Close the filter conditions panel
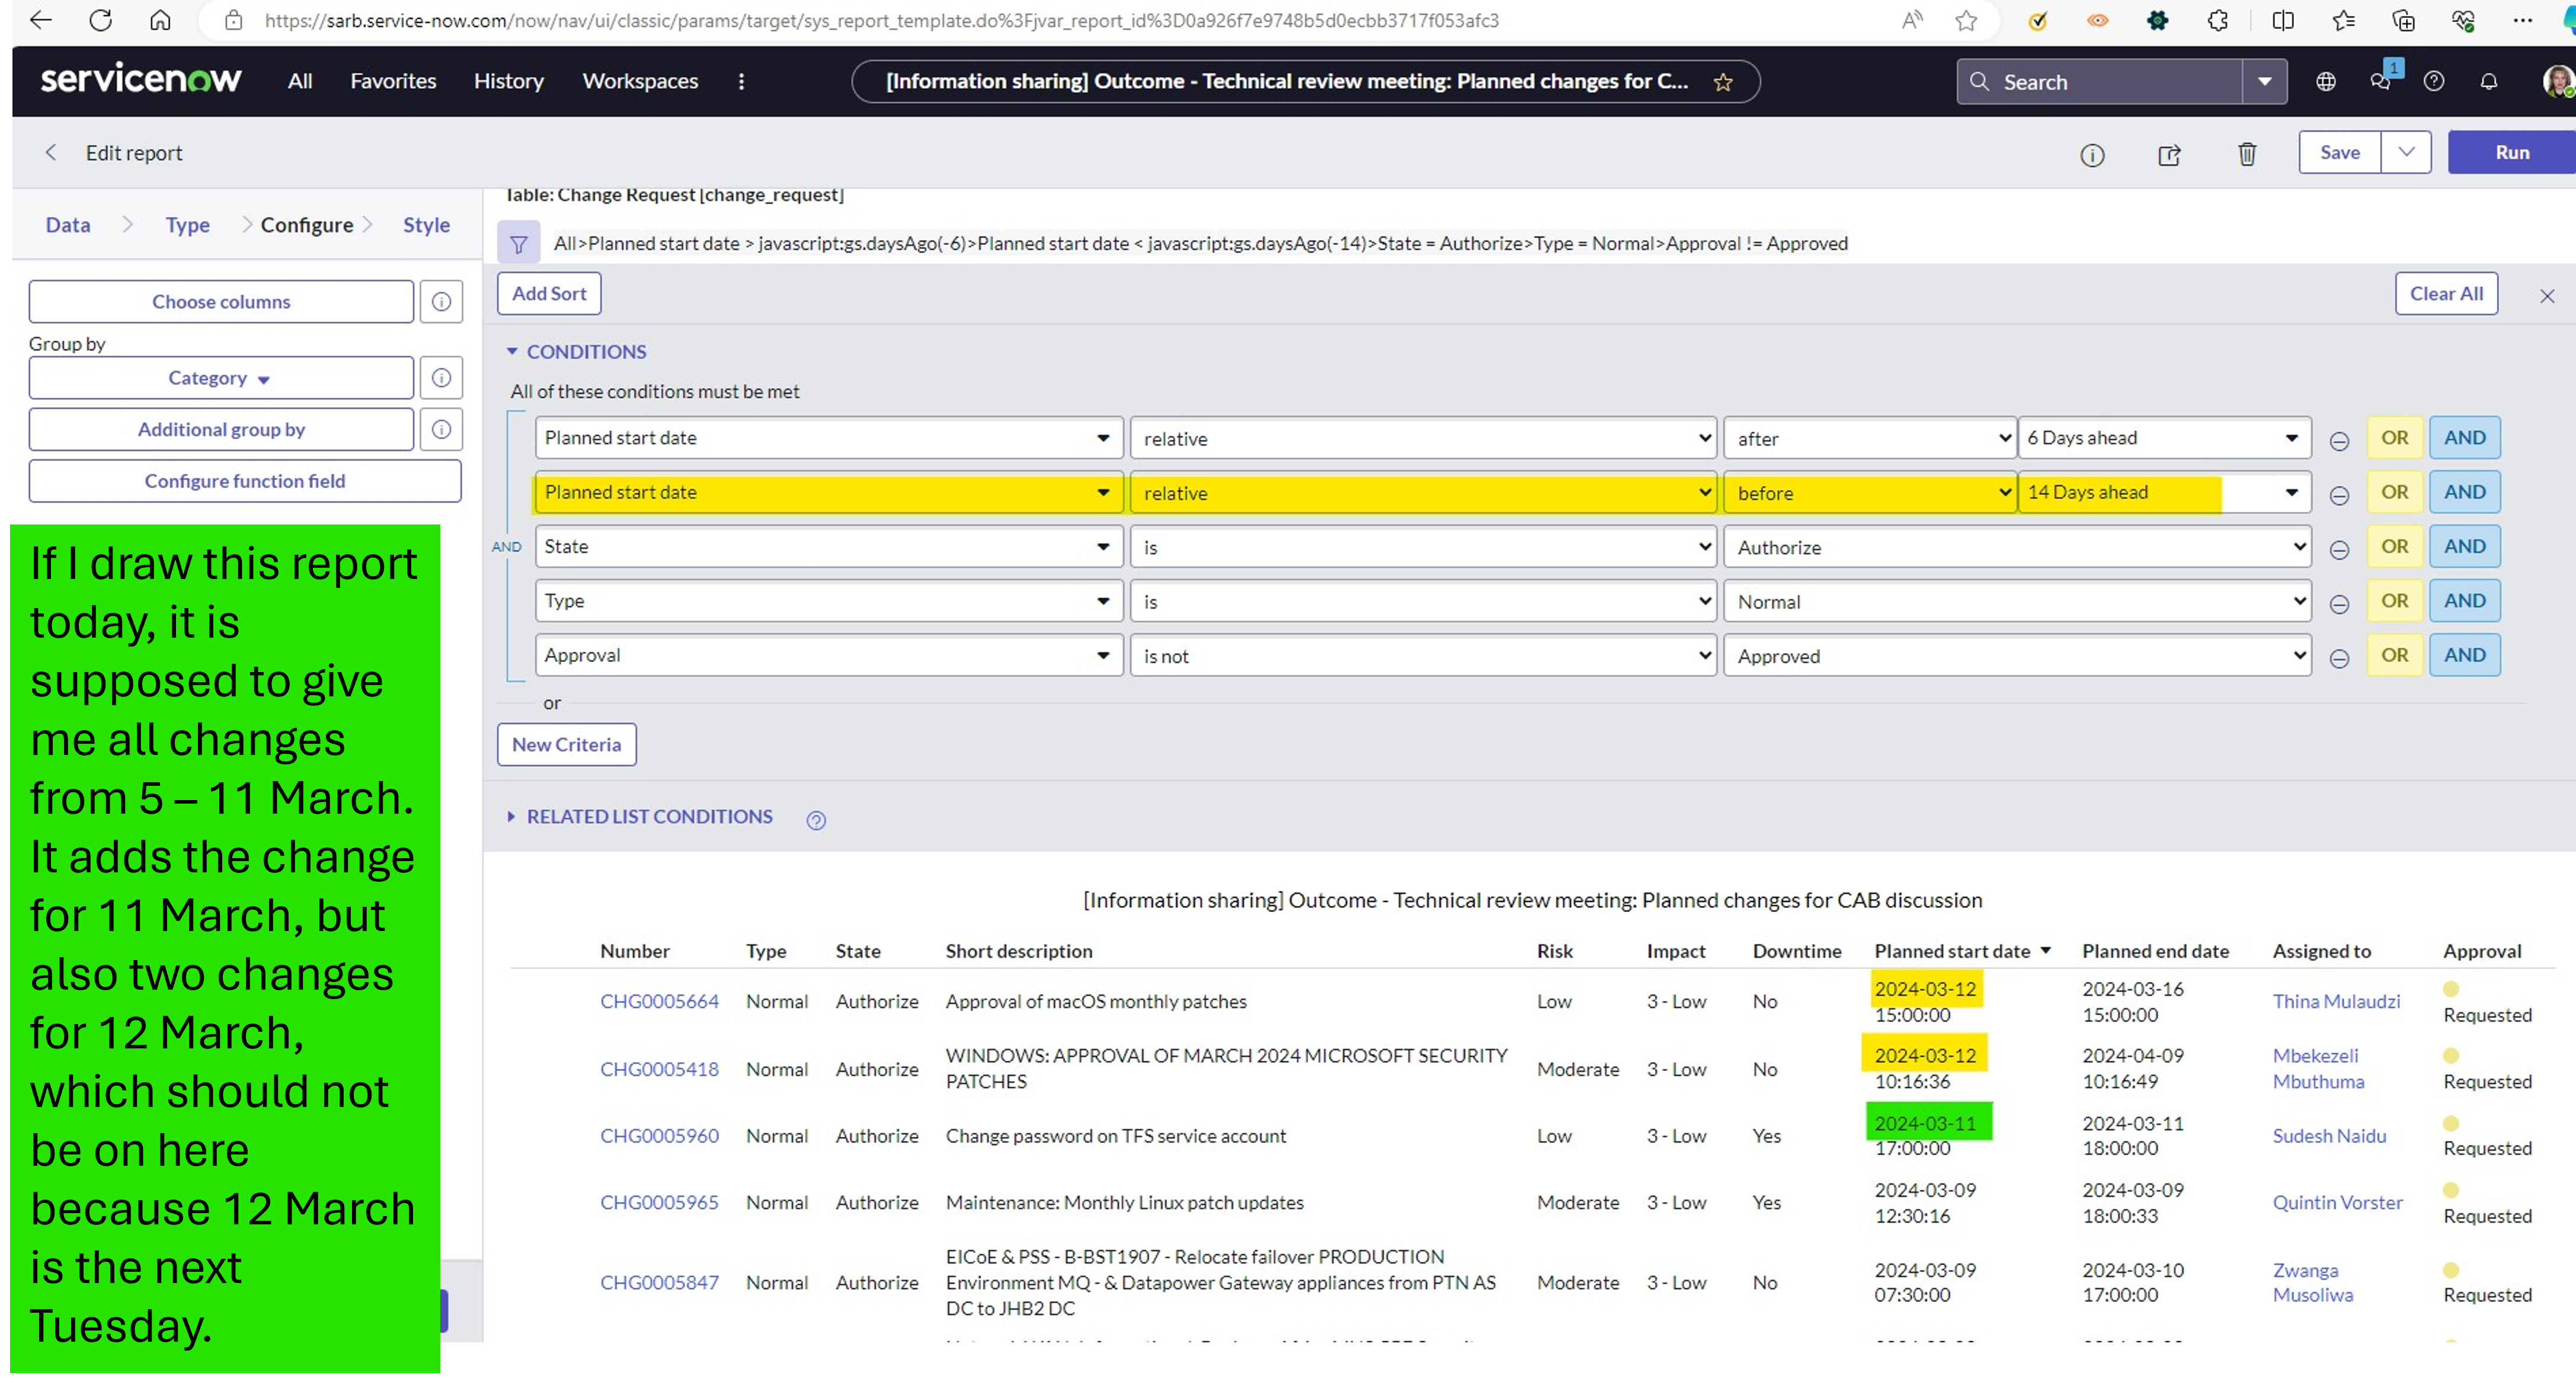 coord(2547,297)
